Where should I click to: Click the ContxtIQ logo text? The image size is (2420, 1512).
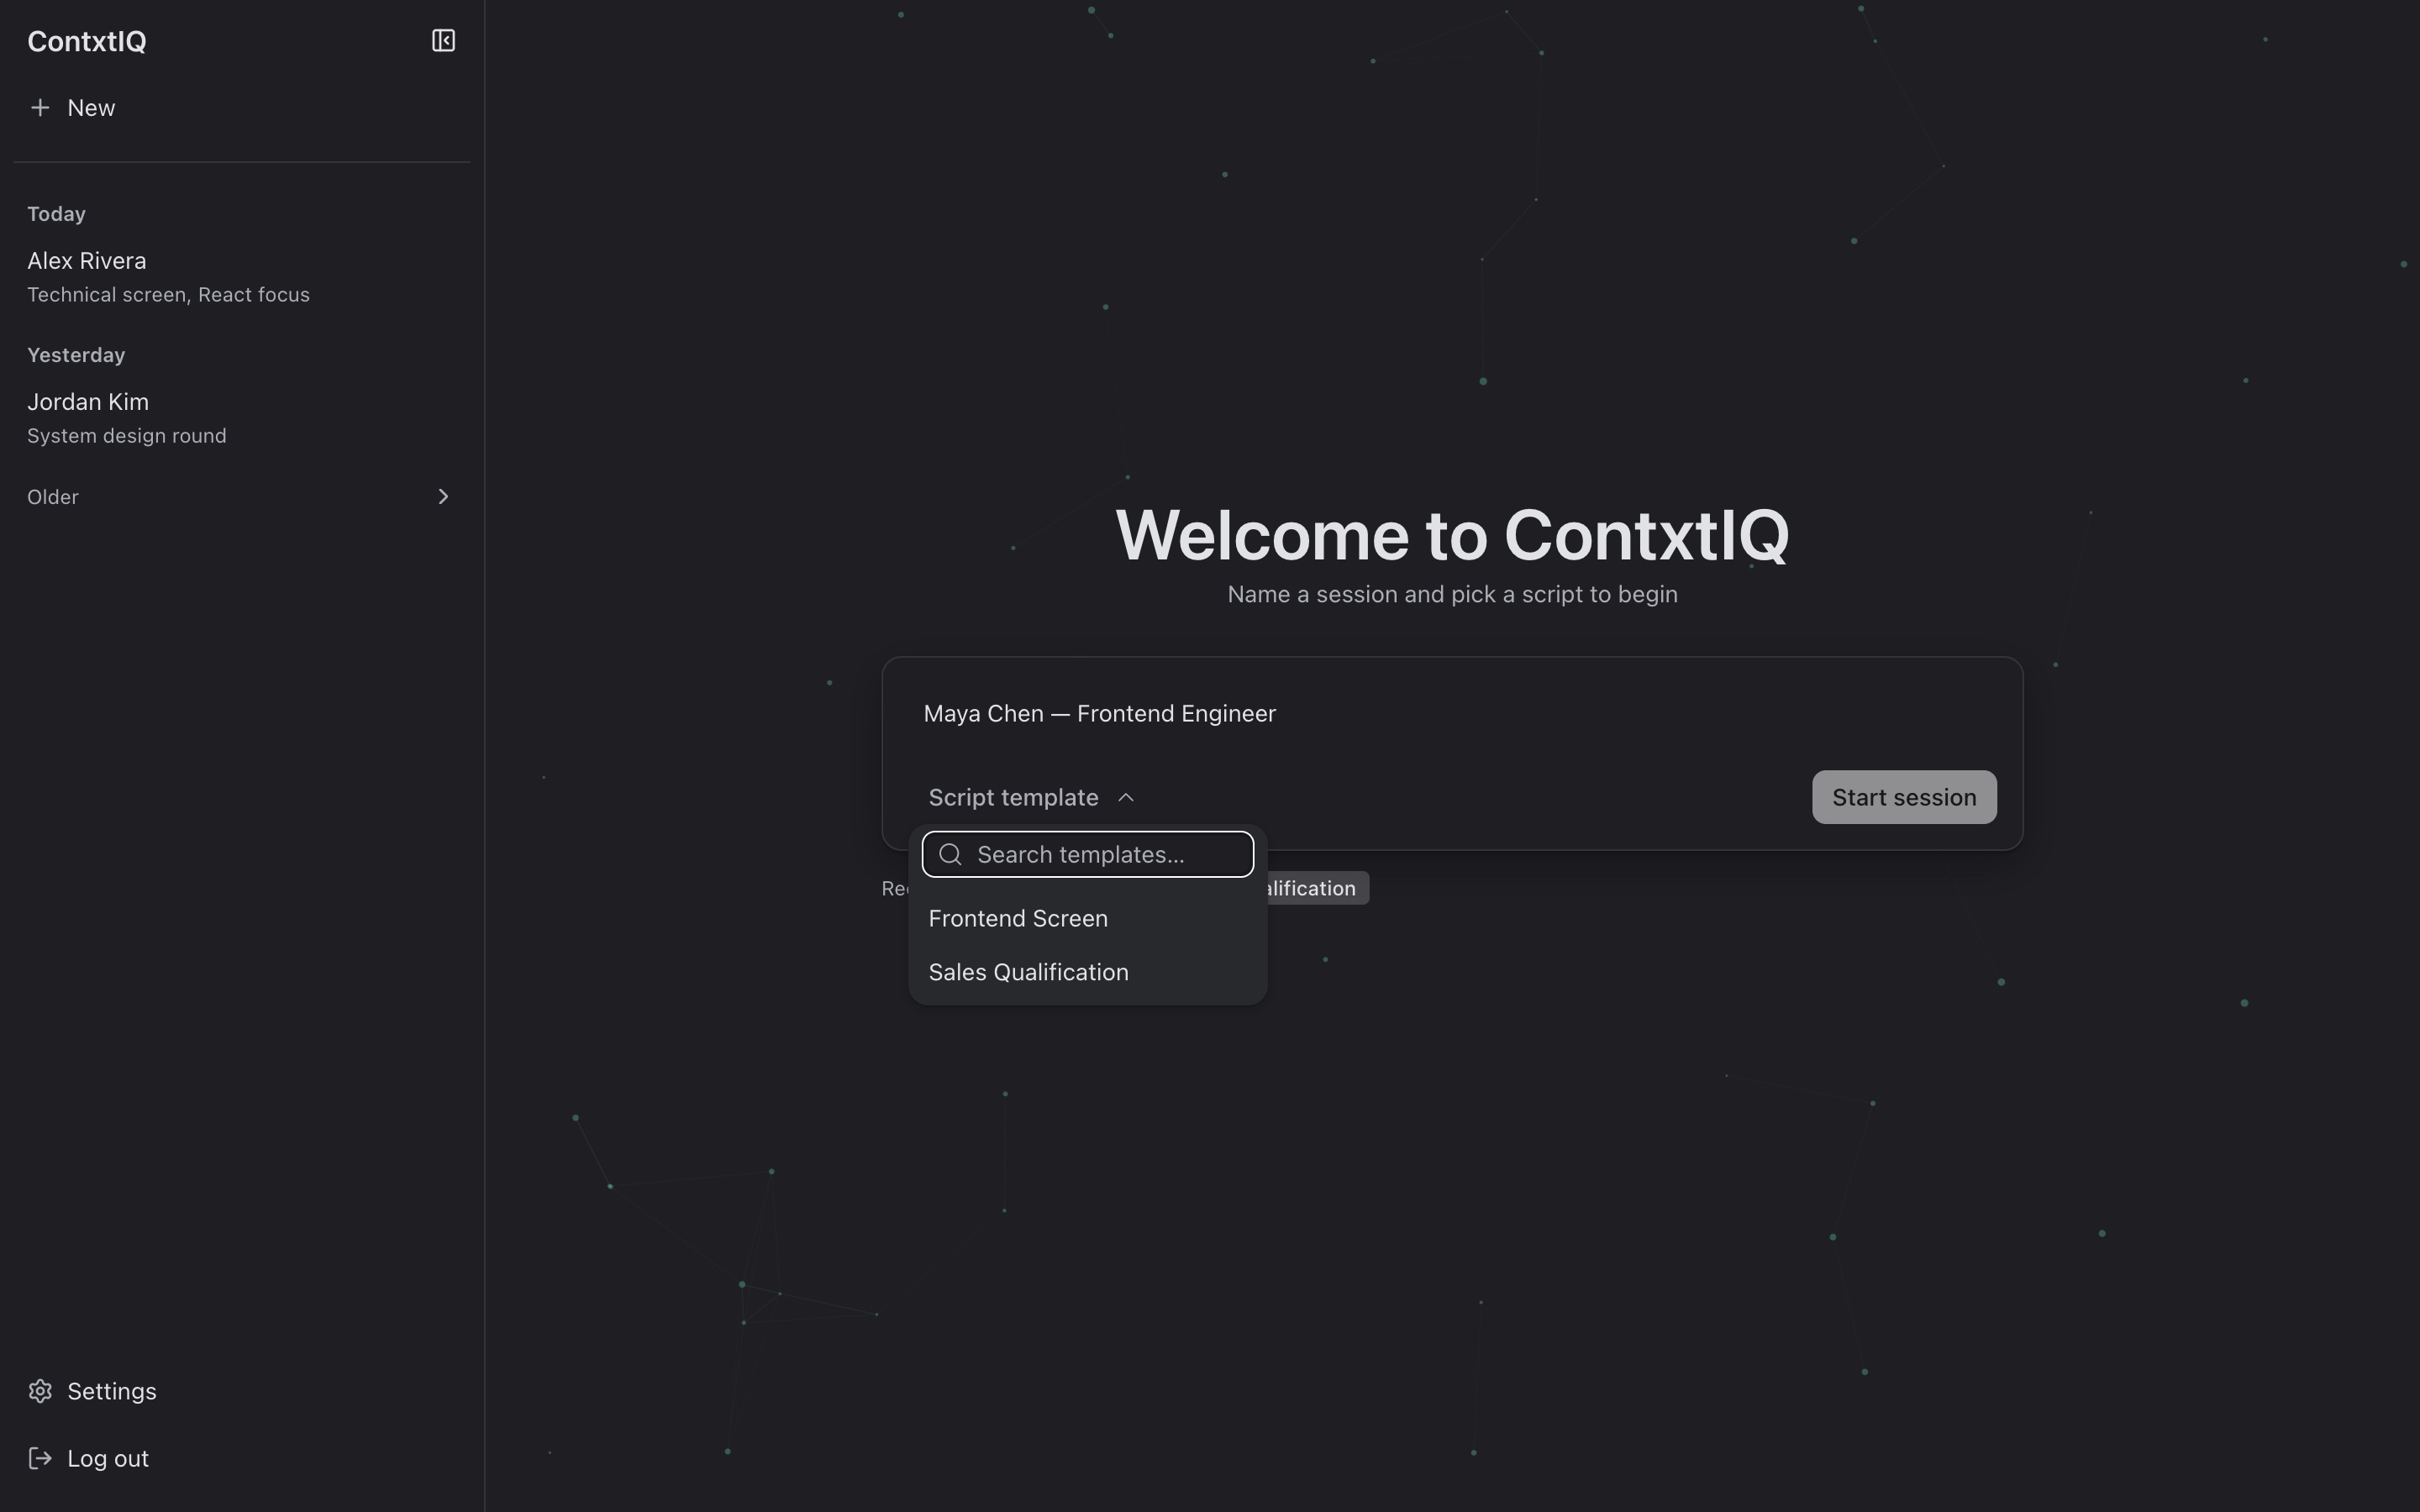[87, 41]
